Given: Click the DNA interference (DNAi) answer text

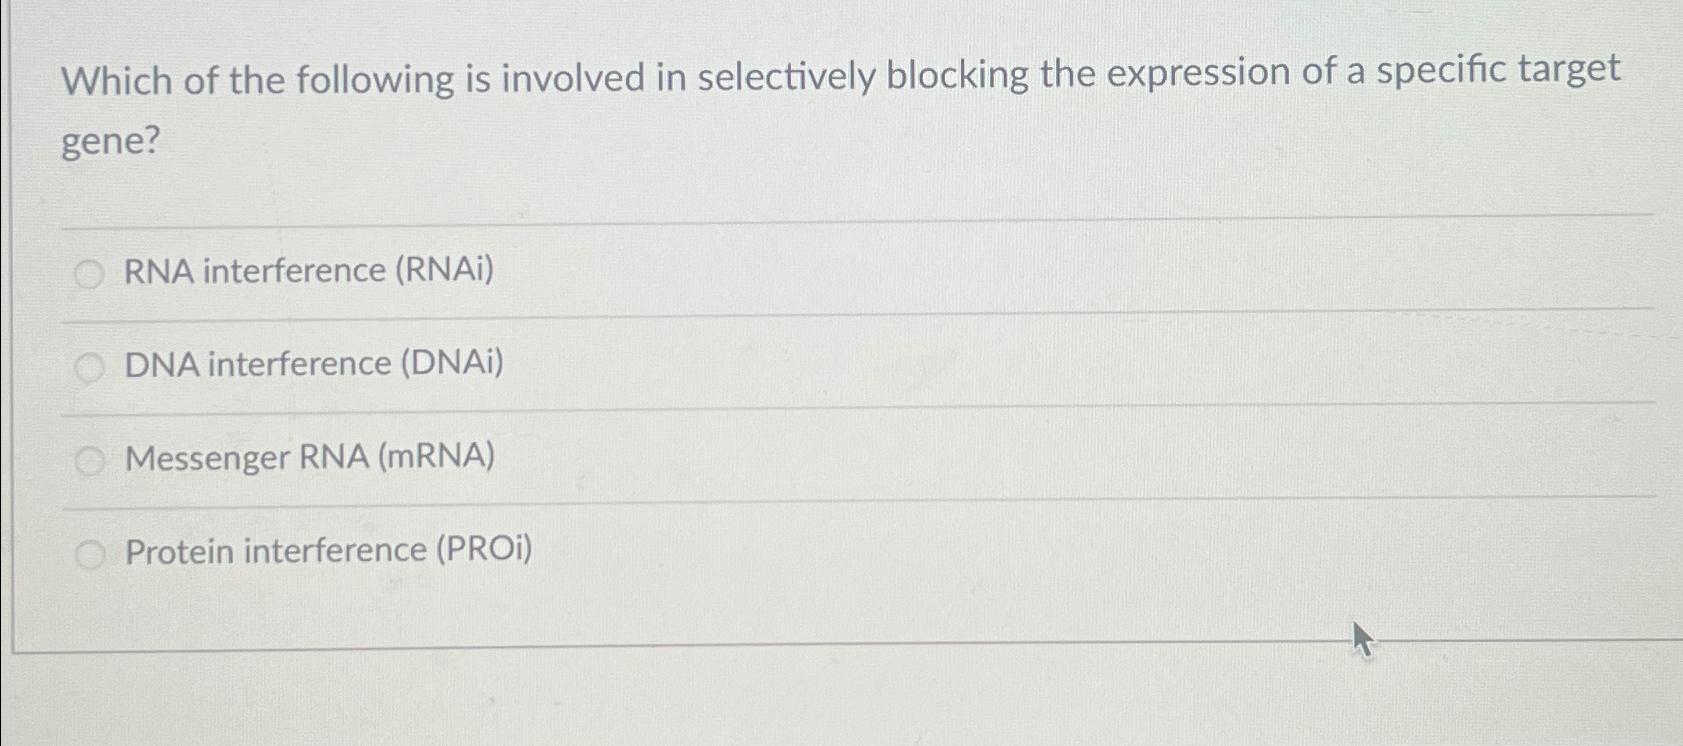Looking at the screenshot, I should pyautogui.click(x=313, y=365).
